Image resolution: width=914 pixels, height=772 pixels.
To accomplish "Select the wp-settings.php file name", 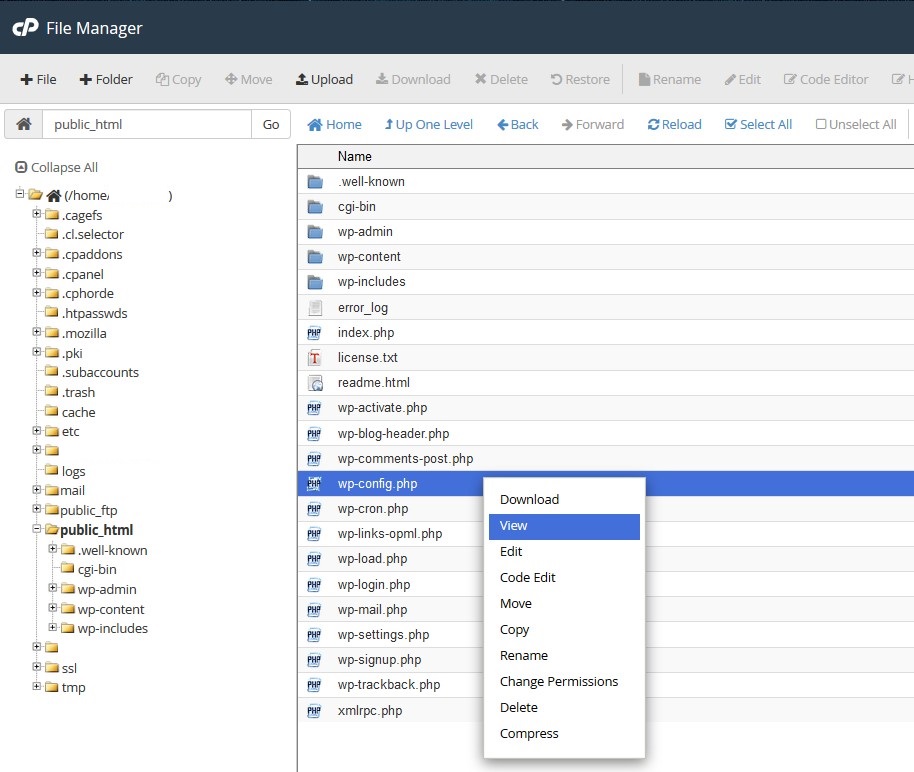I will coord(383,635).
